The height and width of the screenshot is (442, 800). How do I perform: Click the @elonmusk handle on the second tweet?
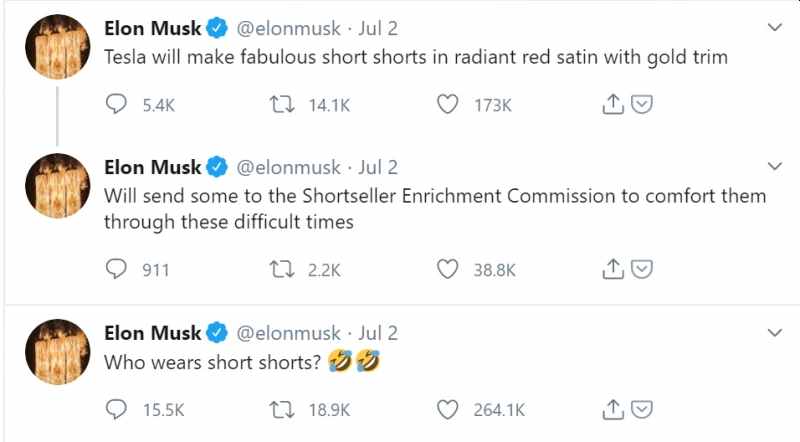click(287, 167)
